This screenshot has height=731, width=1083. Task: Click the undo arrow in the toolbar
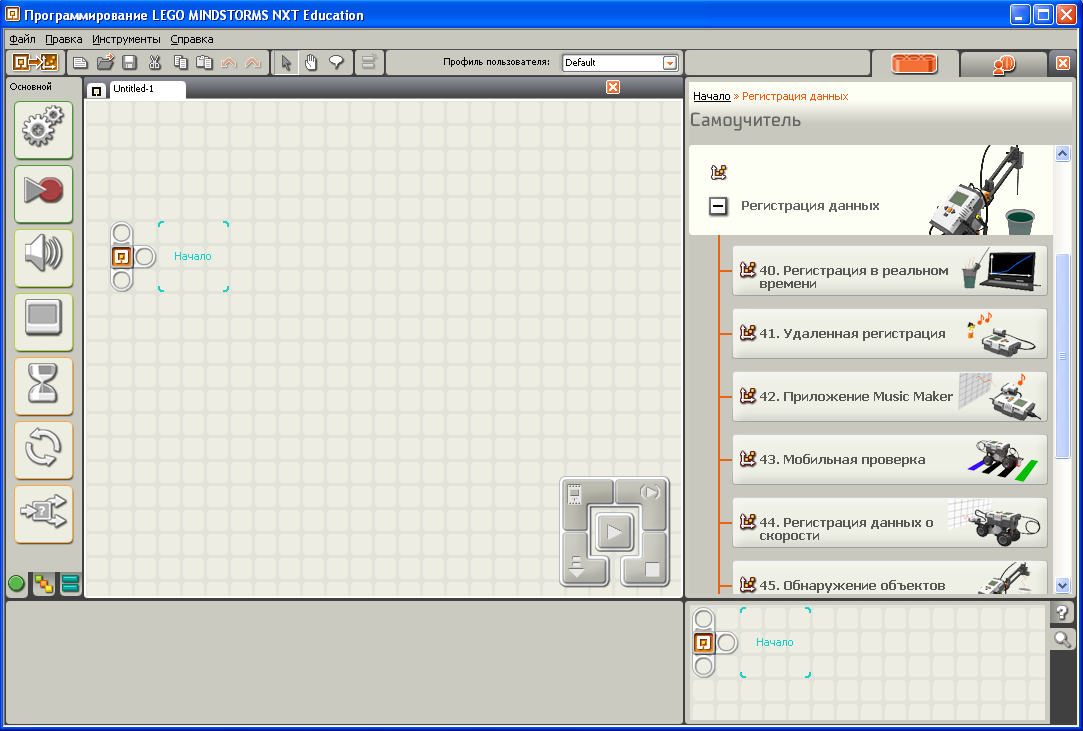coord(229,63)
